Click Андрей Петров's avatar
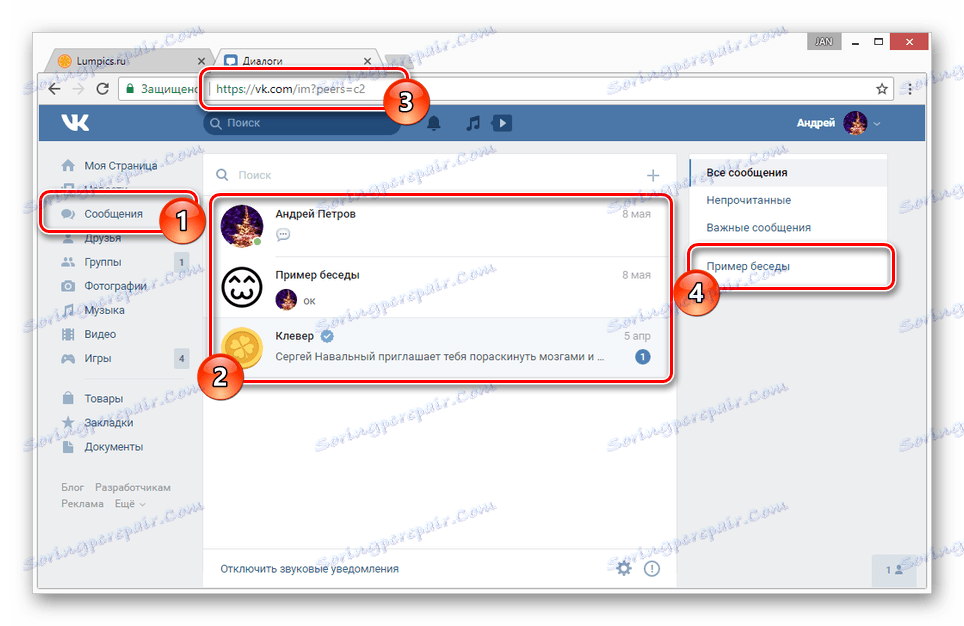The height and width of the screenshot is (626, 964). point(242,226)
